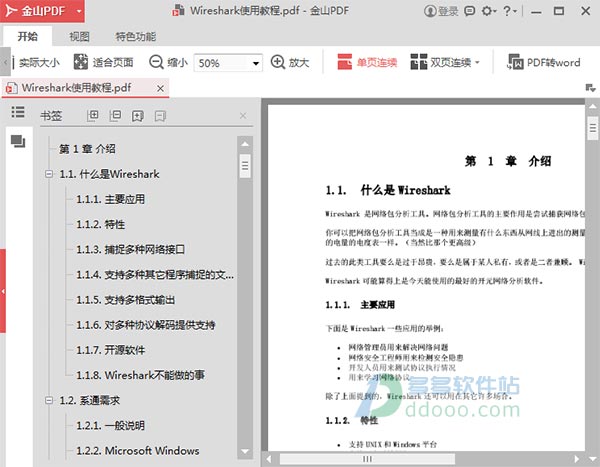Open the tab list dropdown icon

point(590,88)
